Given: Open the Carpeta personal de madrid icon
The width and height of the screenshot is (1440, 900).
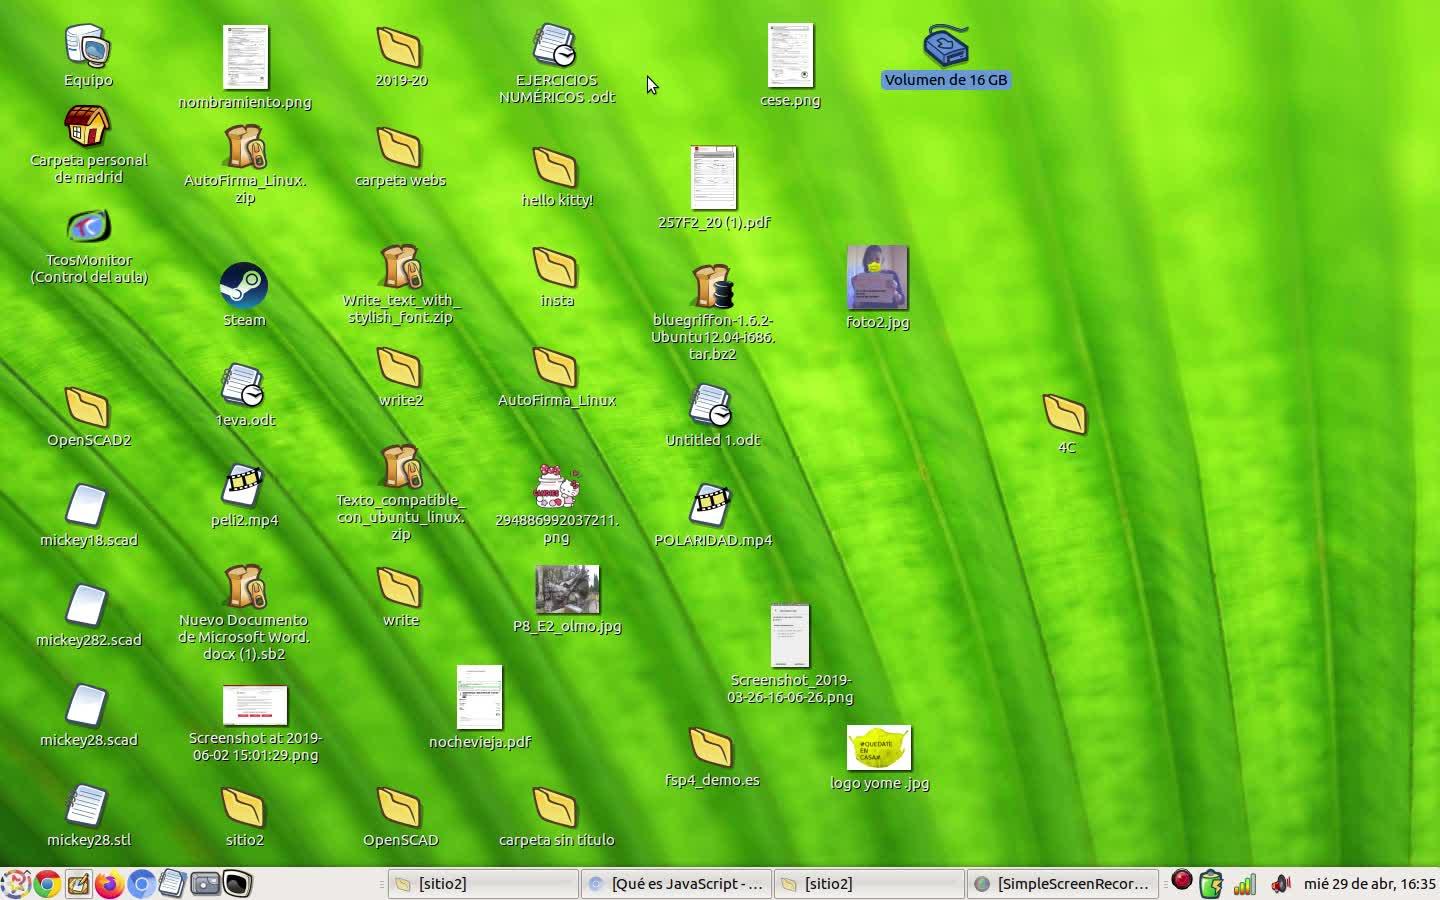Looking at the screenshot, I should coord(88,128).
